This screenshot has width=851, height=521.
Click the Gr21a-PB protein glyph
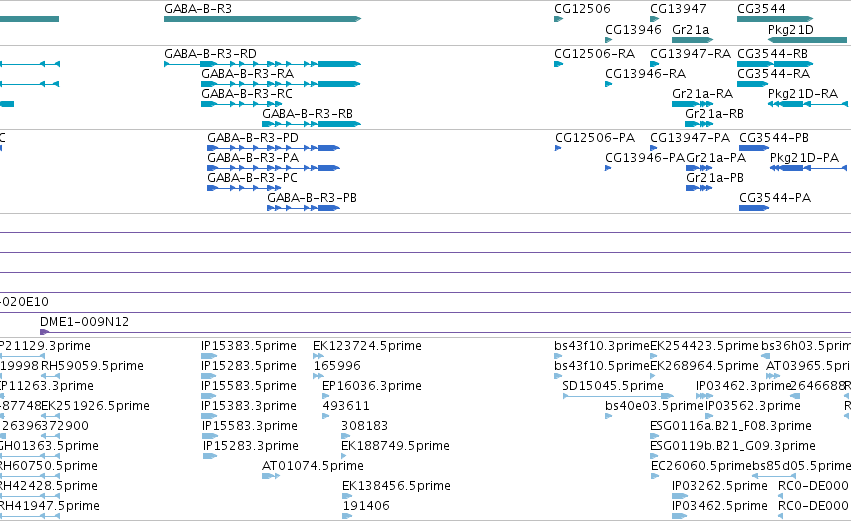tap(699, 188)
